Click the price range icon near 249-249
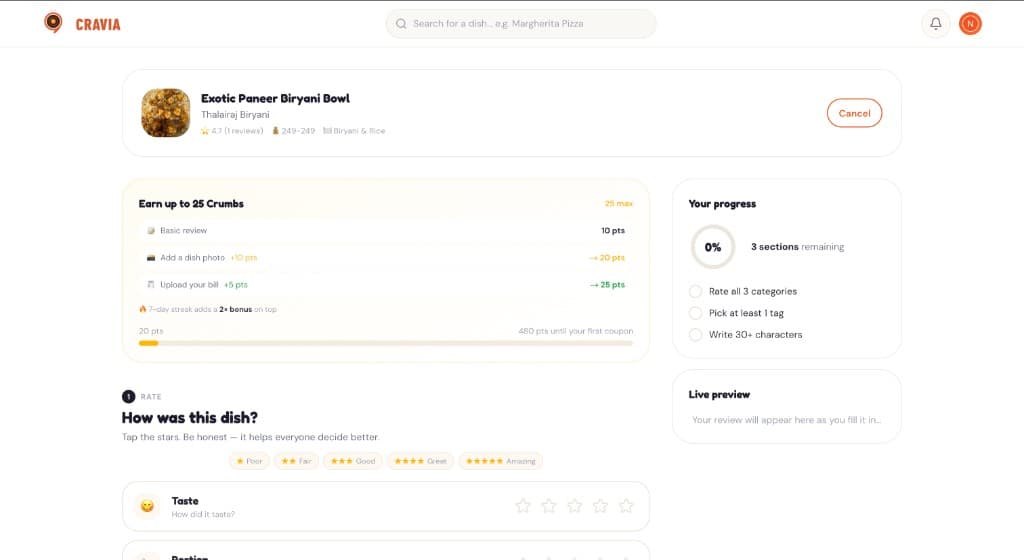This screenshot has width=1024, height=560. coord(276,131)
